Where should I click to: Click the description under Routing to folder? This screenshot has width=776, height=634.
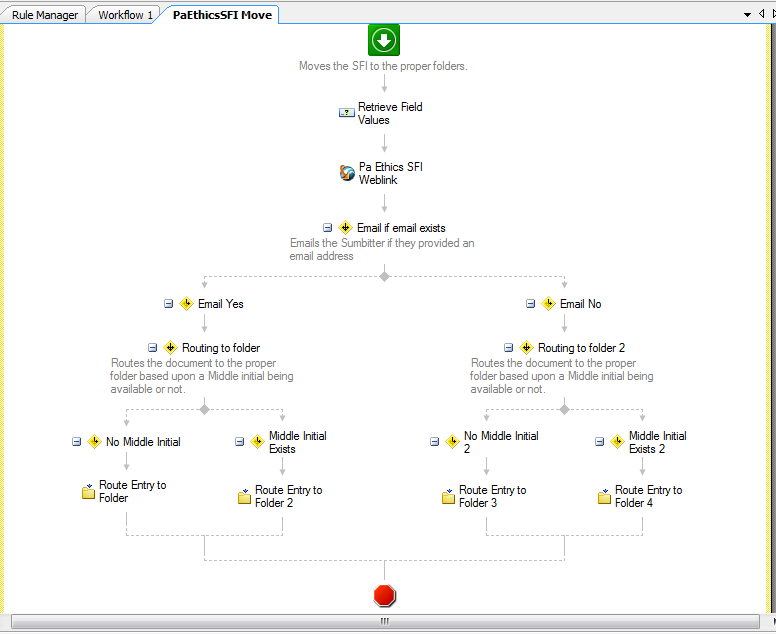click(201, 376)
